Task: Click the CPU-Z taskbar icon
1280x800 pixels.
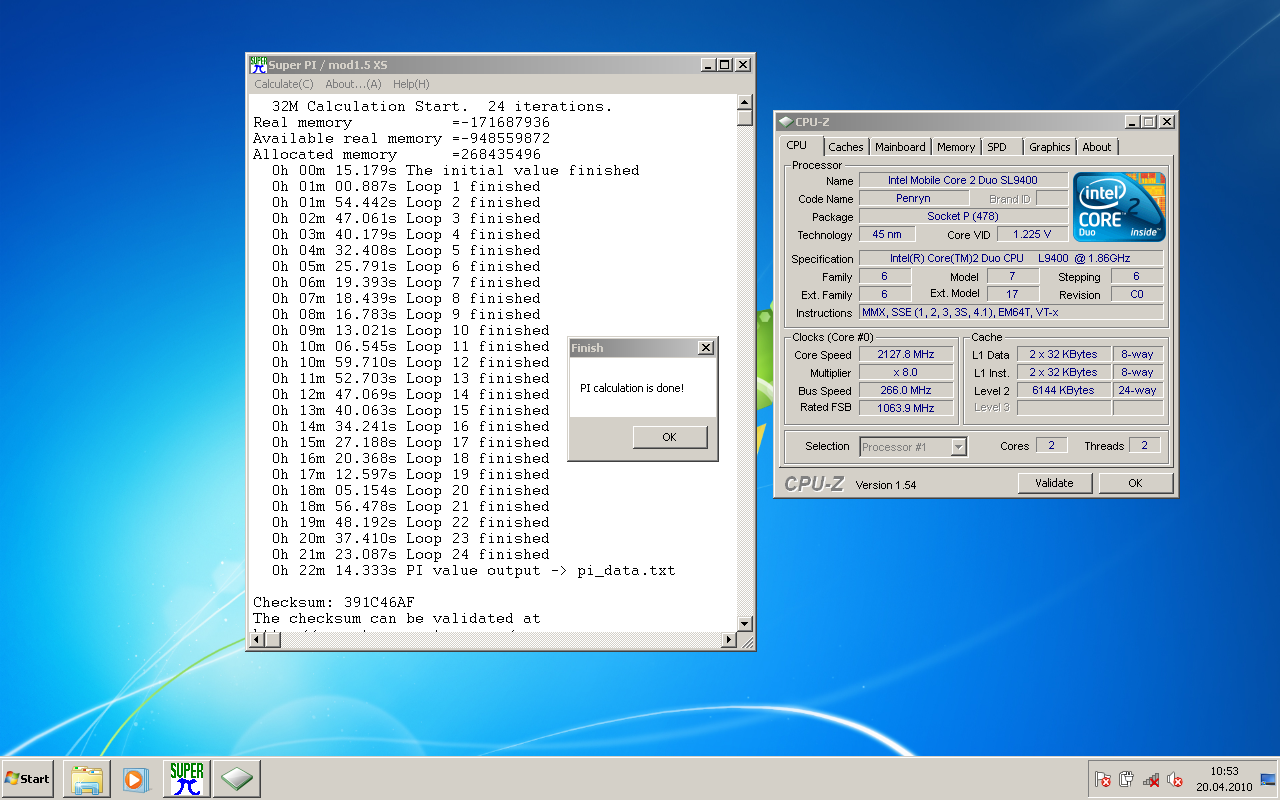Action: 237,778
